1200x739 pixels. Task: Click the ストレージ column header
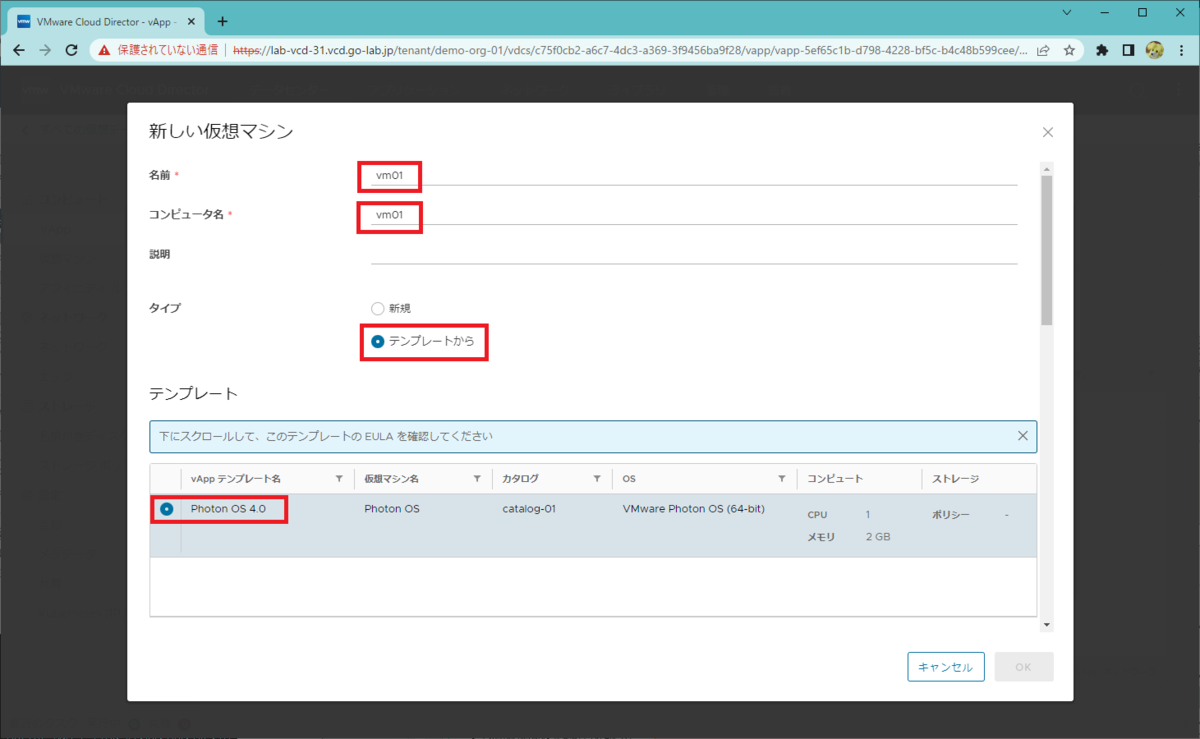pos(955,479)
